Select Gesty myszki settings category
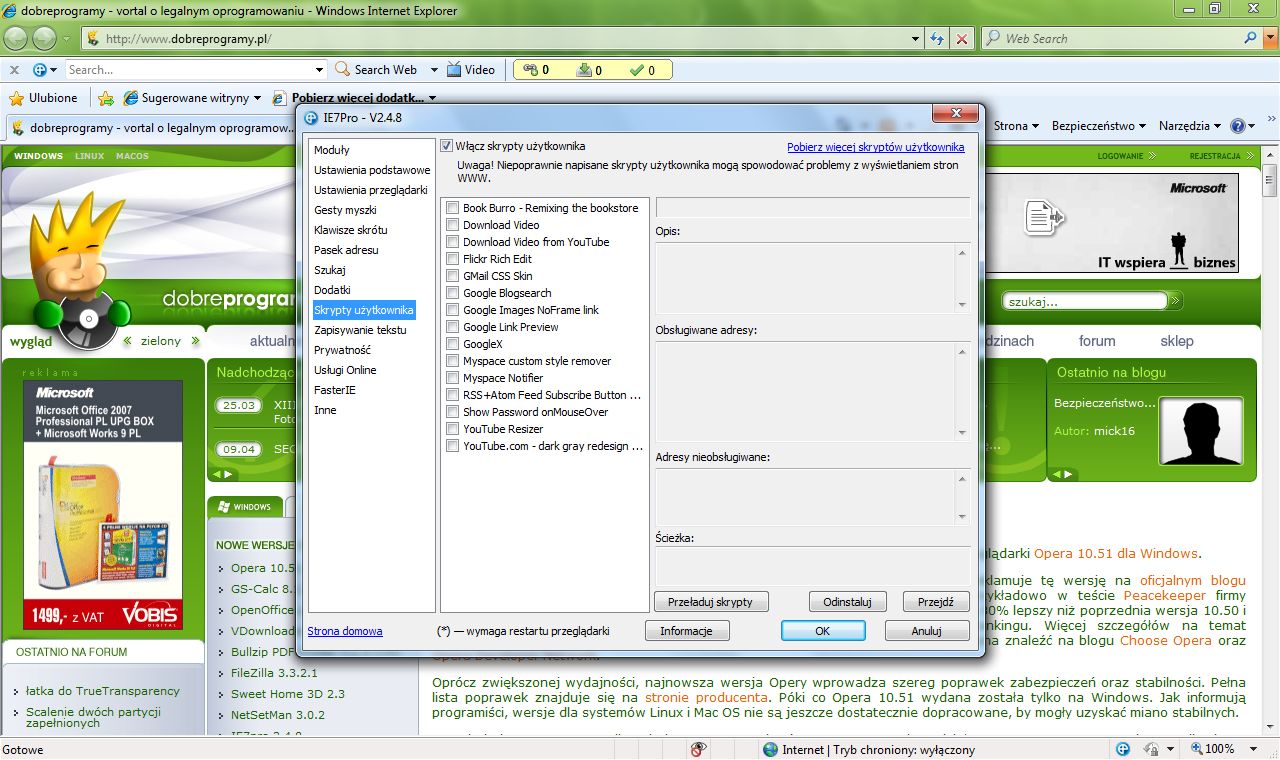 coord(345,210)
